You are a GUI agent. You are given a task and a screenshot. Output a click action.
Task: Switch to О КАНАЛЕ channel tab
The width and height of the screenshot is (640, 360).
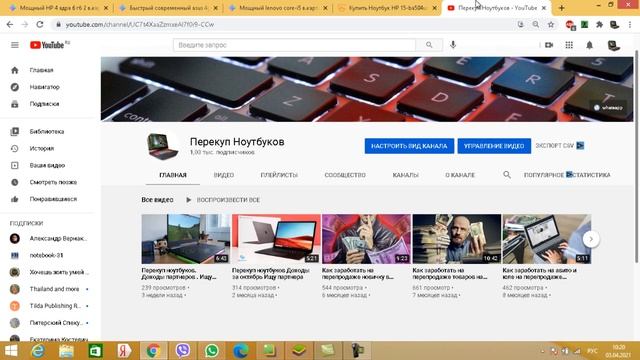tap(460, 175)
